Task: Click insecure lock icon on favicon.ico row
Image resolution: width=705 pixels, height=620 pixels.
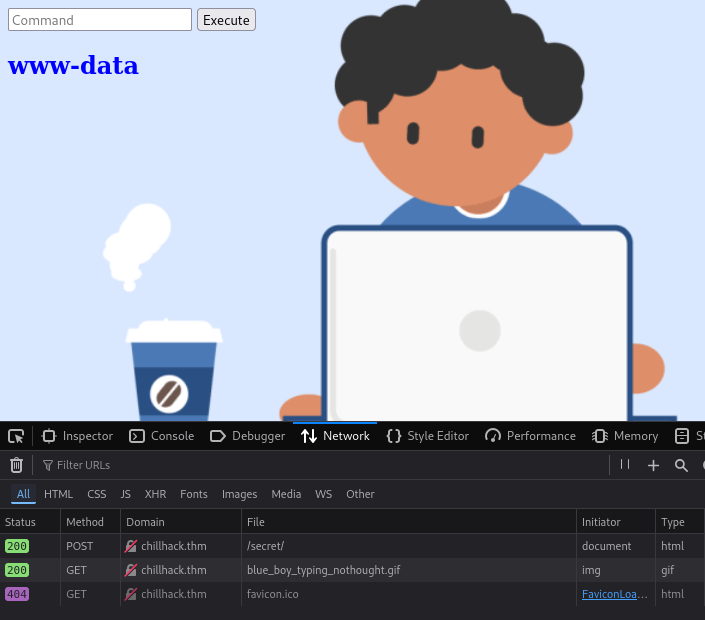Action: pyautogui.click(x=131, y=594)
